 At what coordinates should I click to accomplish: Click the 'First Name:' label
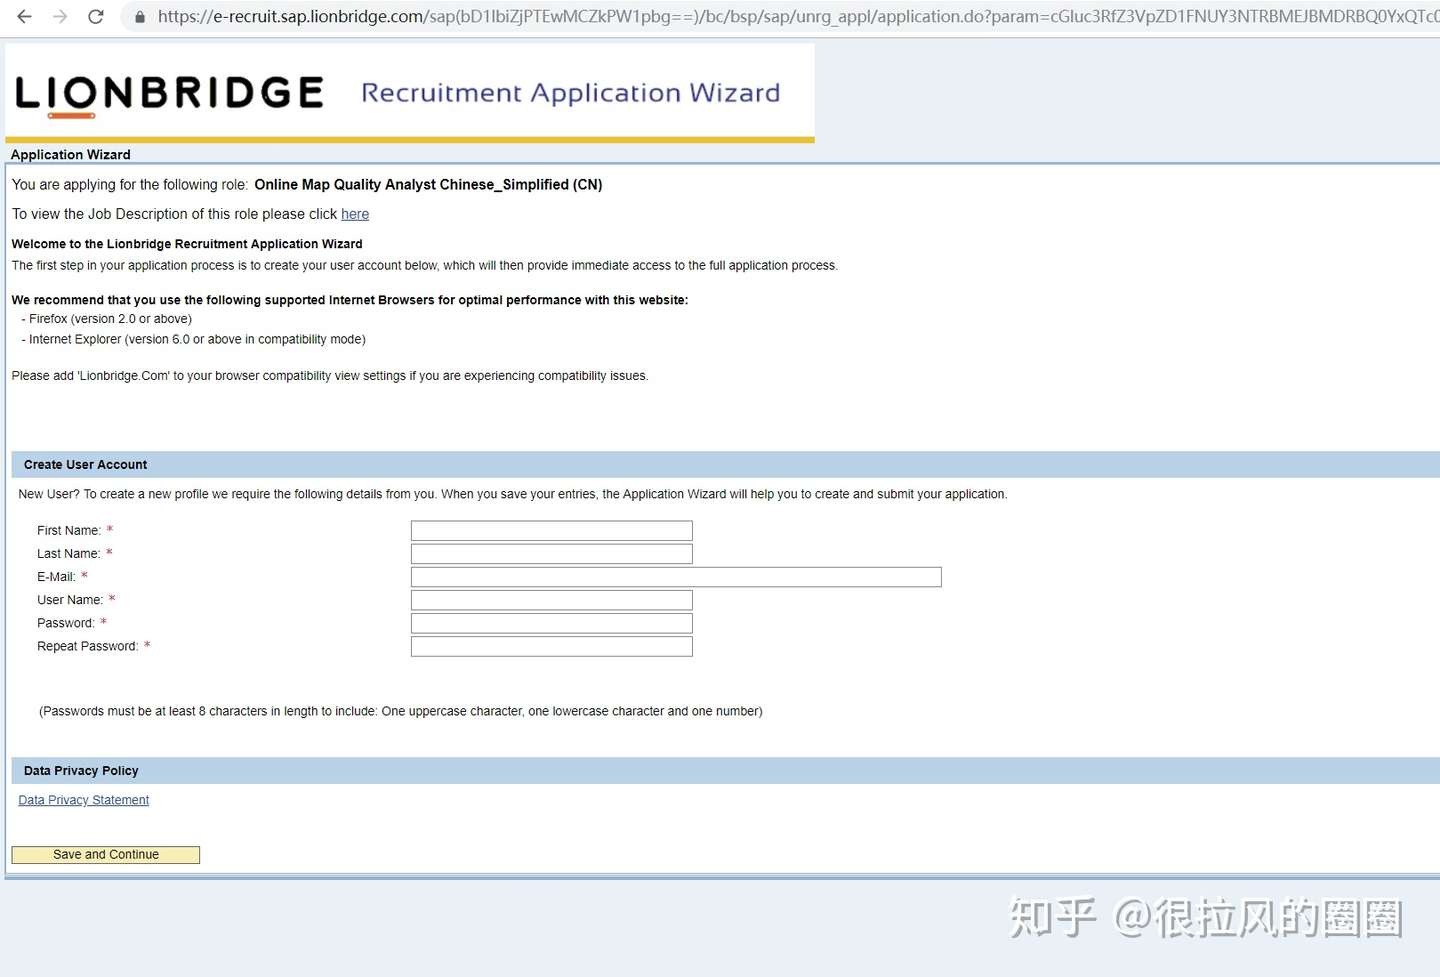pos(69,531)
